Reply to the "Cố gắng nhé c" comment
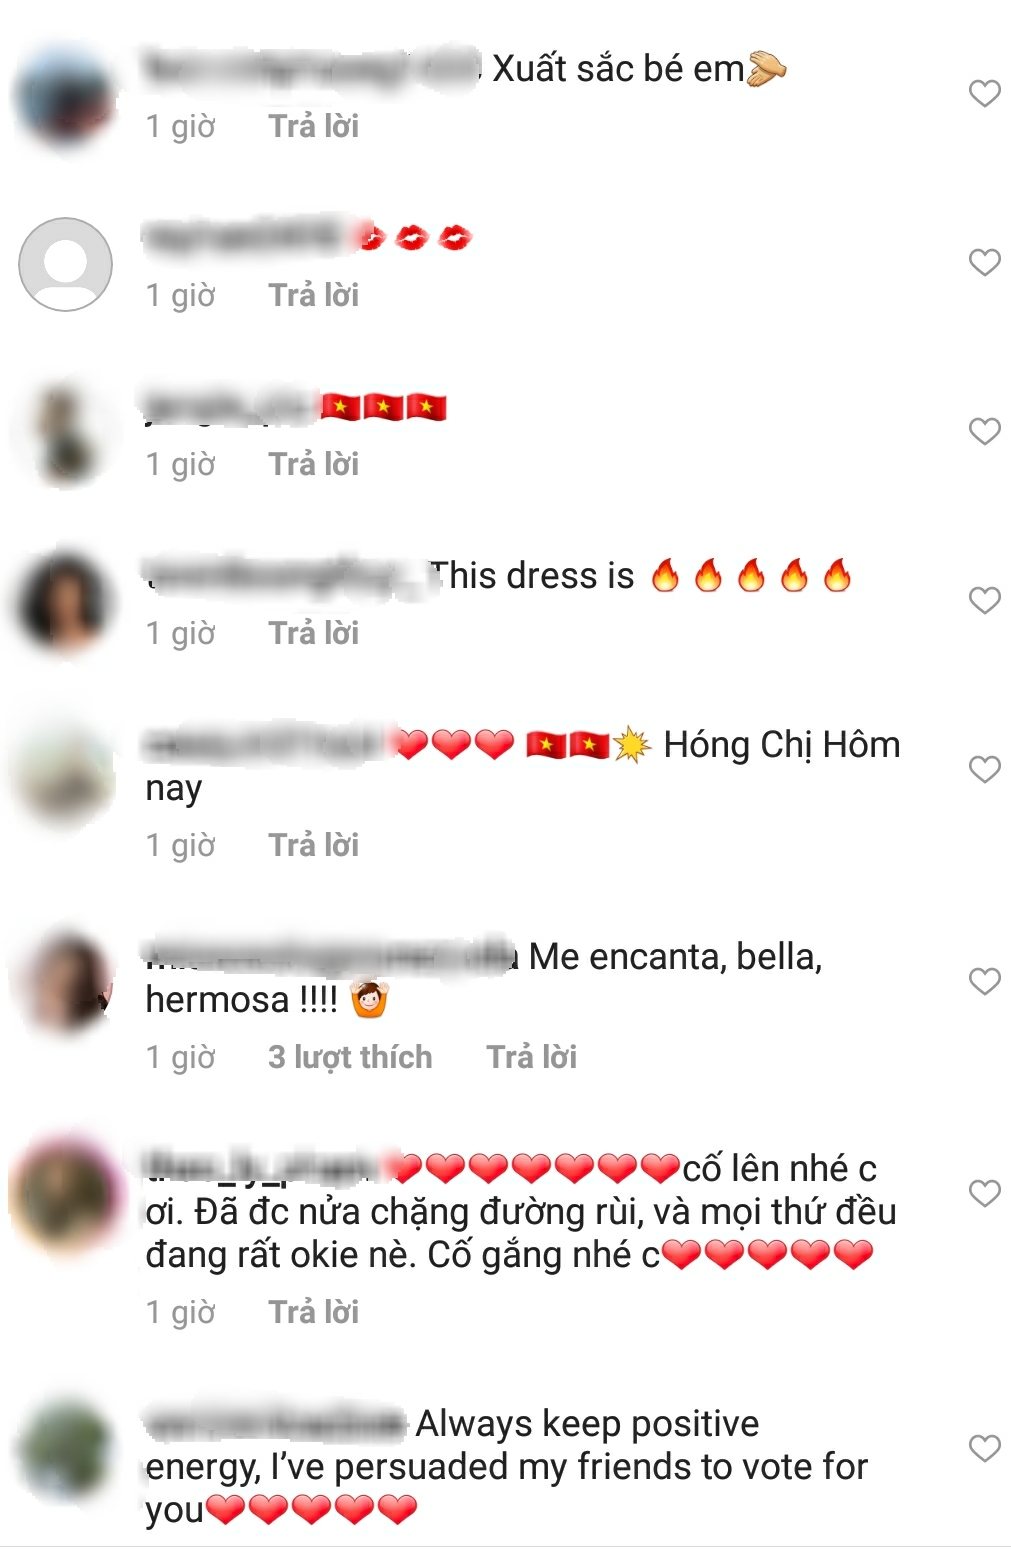This screenshot has height=1551, width=1011. coord(313,1312)
